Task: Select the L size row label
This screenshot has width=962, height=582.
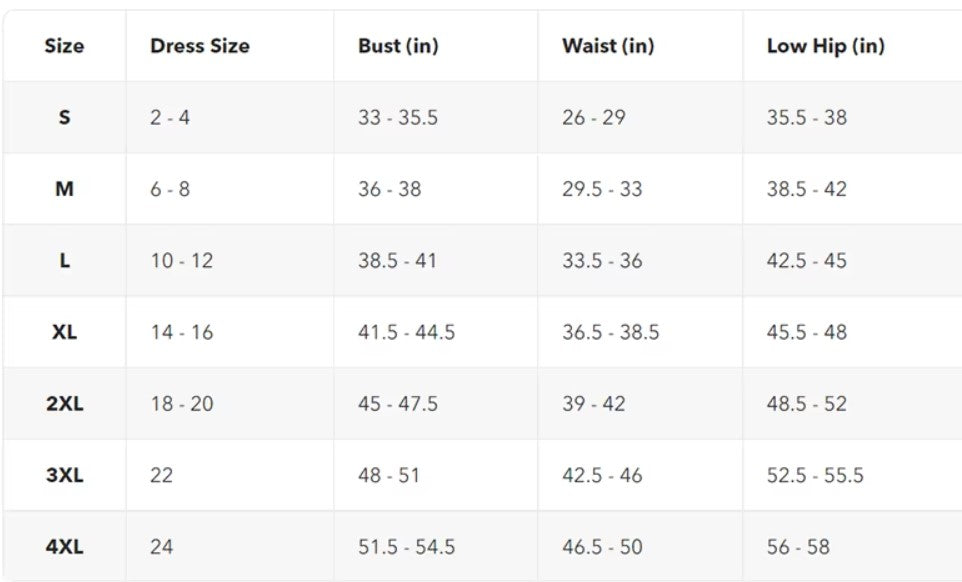Action: [64, 261]
